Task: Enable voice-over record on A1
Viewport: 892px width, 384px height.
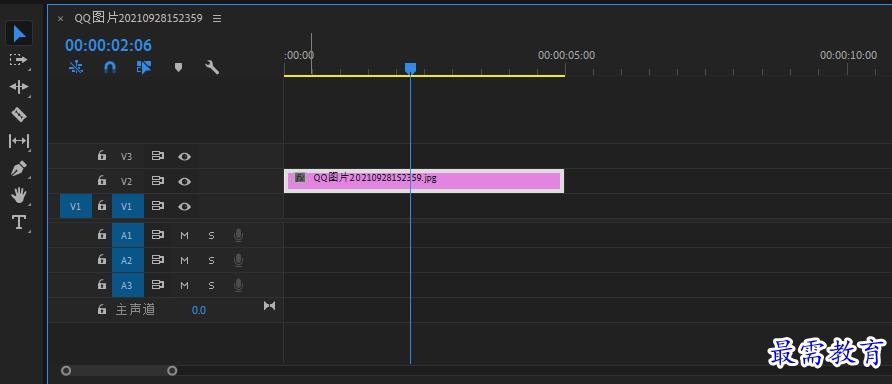Action: coord(238,236)
